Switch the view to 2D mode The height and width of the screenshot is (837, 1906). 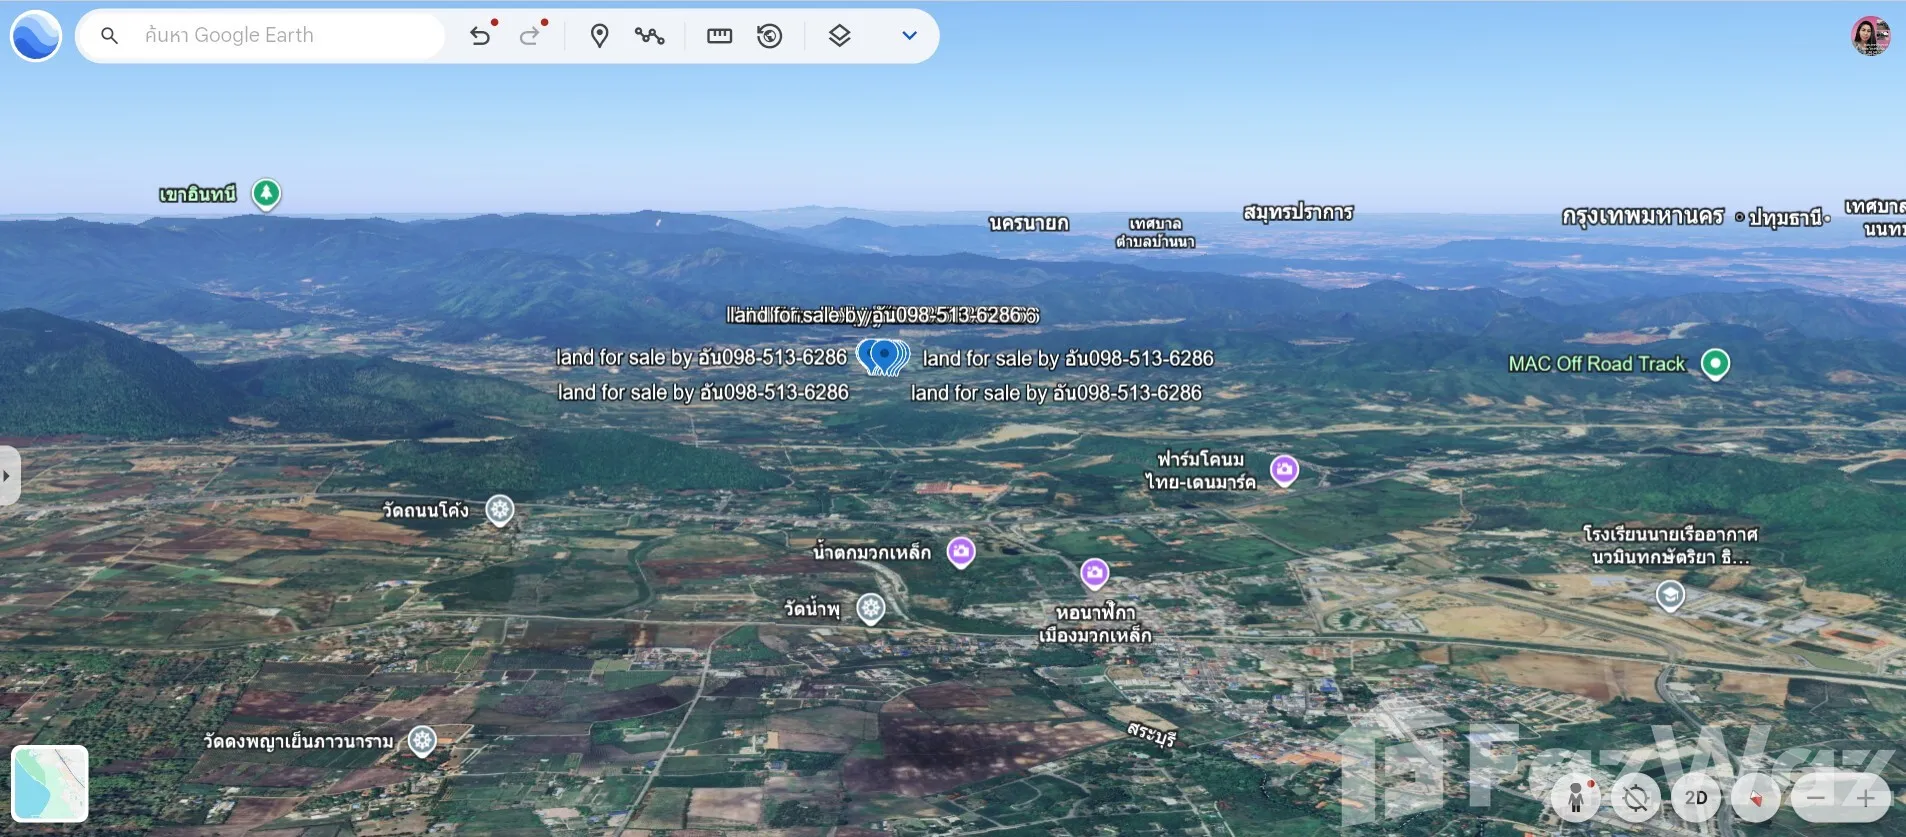click(x=1696, y=797)
